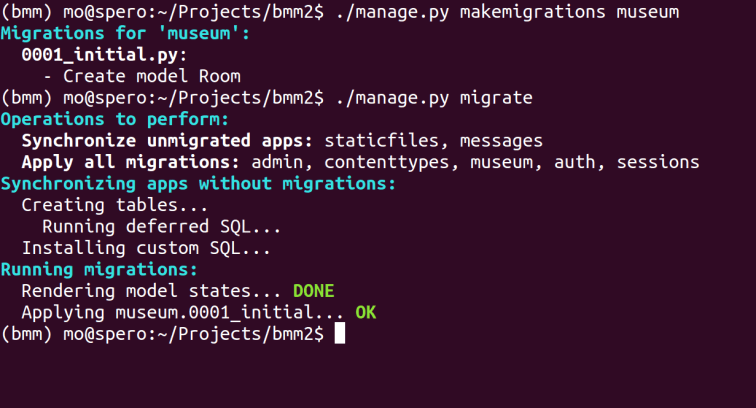
Task: Click the "Synchronizing apps without migrations:" heading
Action: pyautogui.click(x=198, y=184)
